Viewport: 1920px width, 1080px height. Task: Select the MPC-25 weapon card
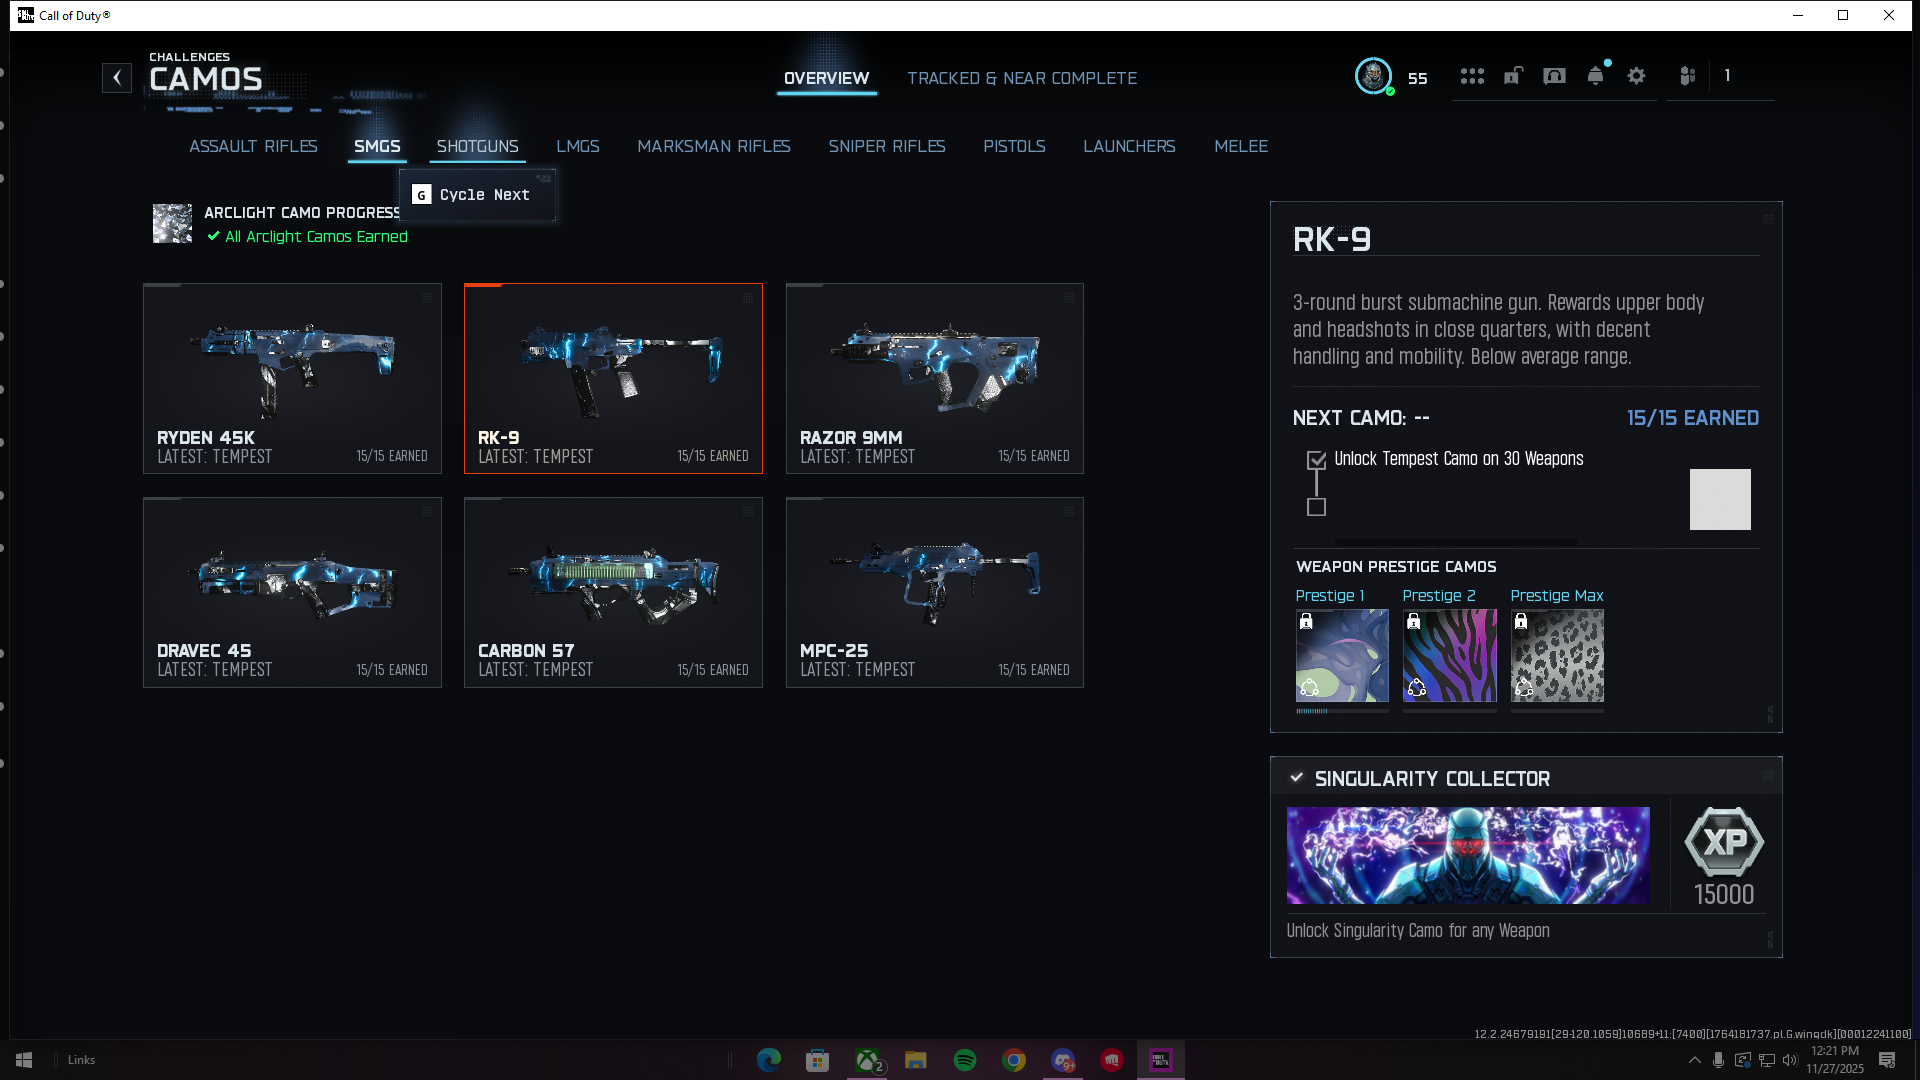[x=935, y=592]
